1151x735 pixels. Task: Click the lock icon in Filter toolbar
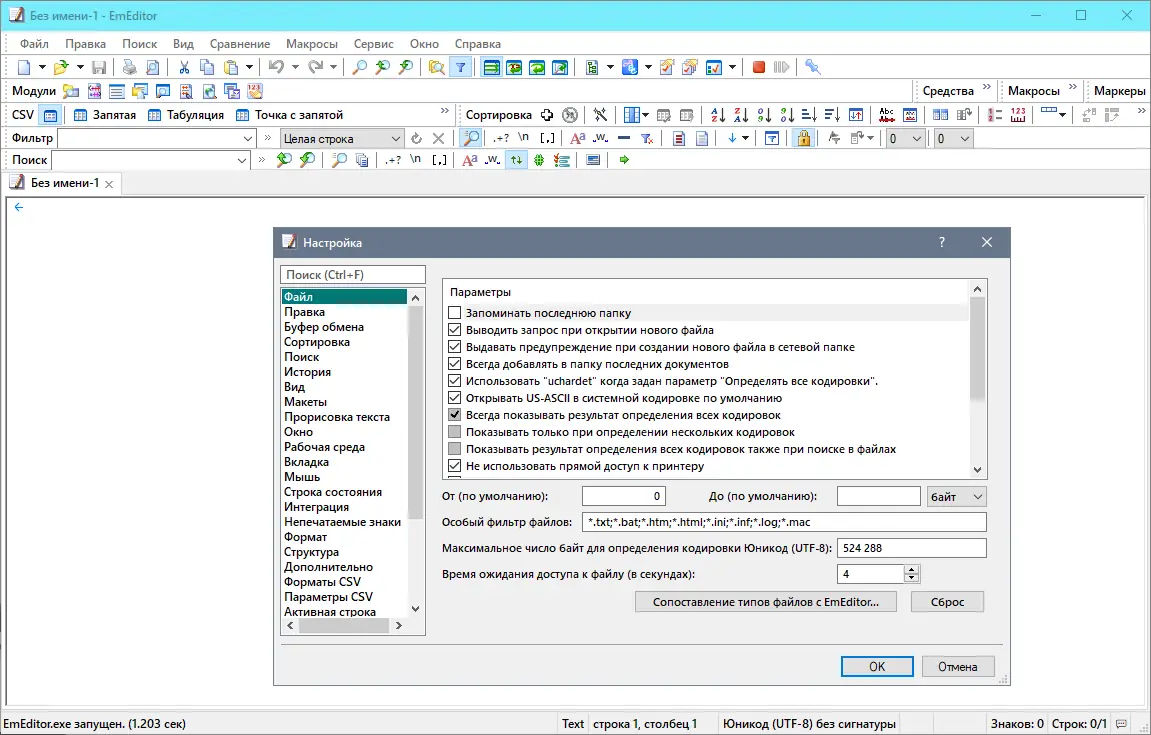[x=804, y=138]
